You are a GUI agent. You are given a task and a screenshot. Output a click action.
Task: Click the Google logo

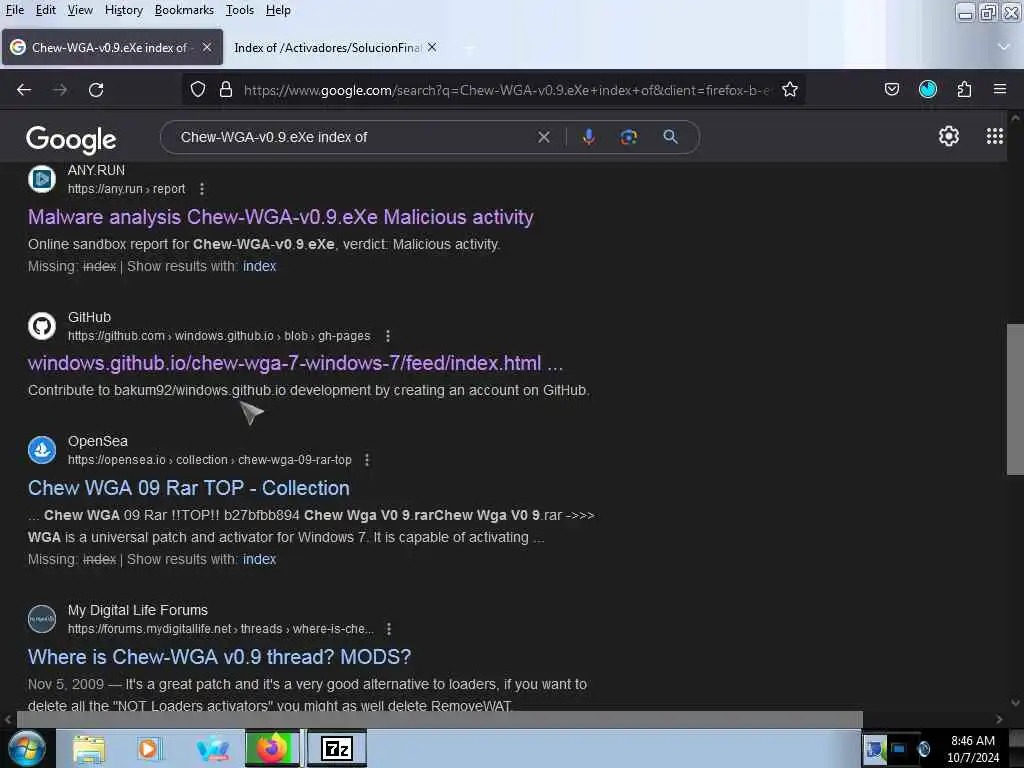71,138
